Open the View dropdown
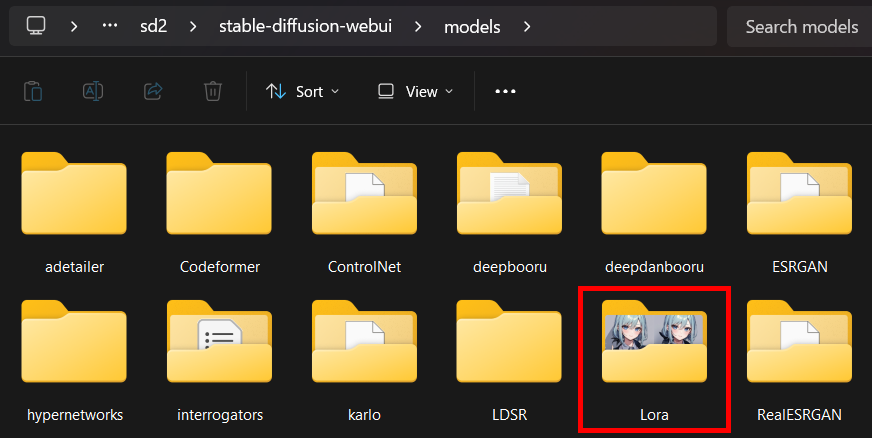 (415, 91)
